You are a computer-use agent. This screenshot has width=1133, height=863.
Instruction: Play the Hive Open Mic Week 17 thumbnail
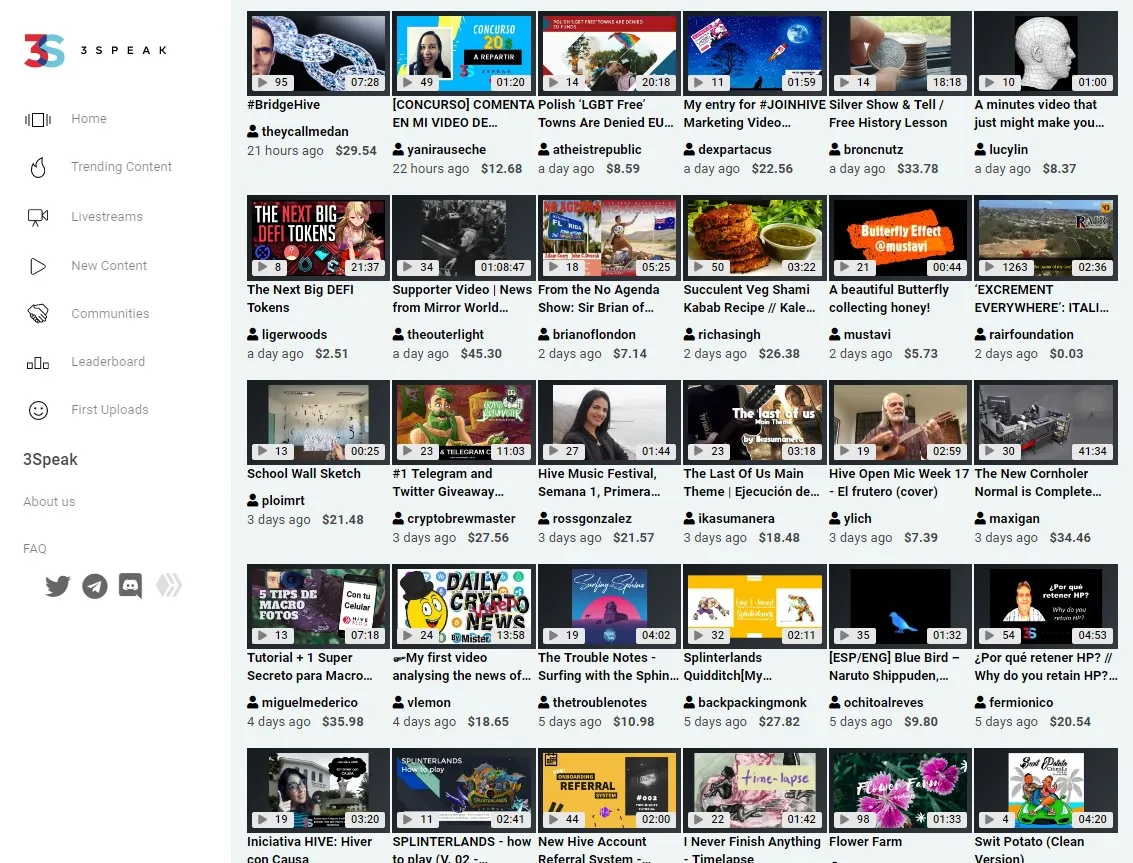900,421
